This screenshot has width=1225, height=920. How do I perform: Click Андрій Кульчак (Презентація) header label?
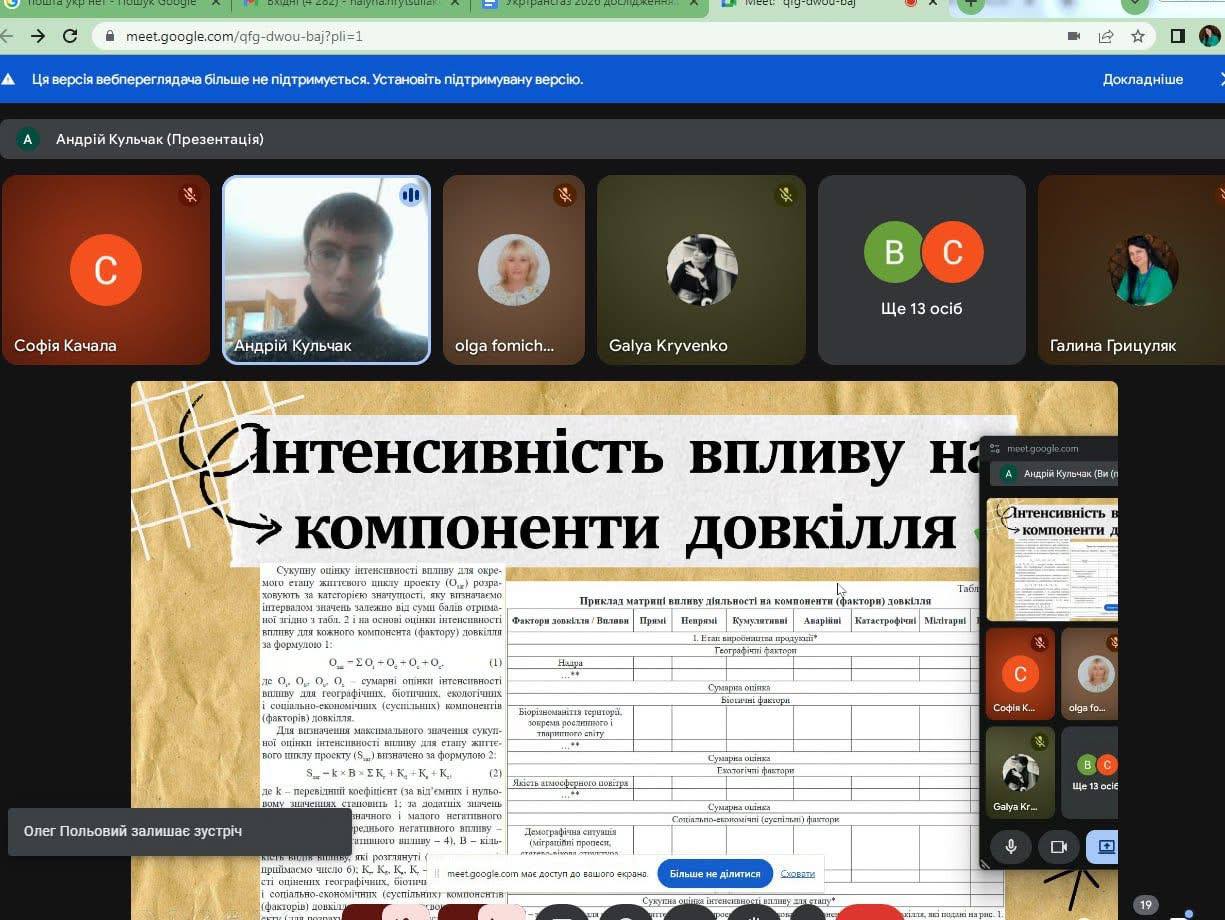160,139
